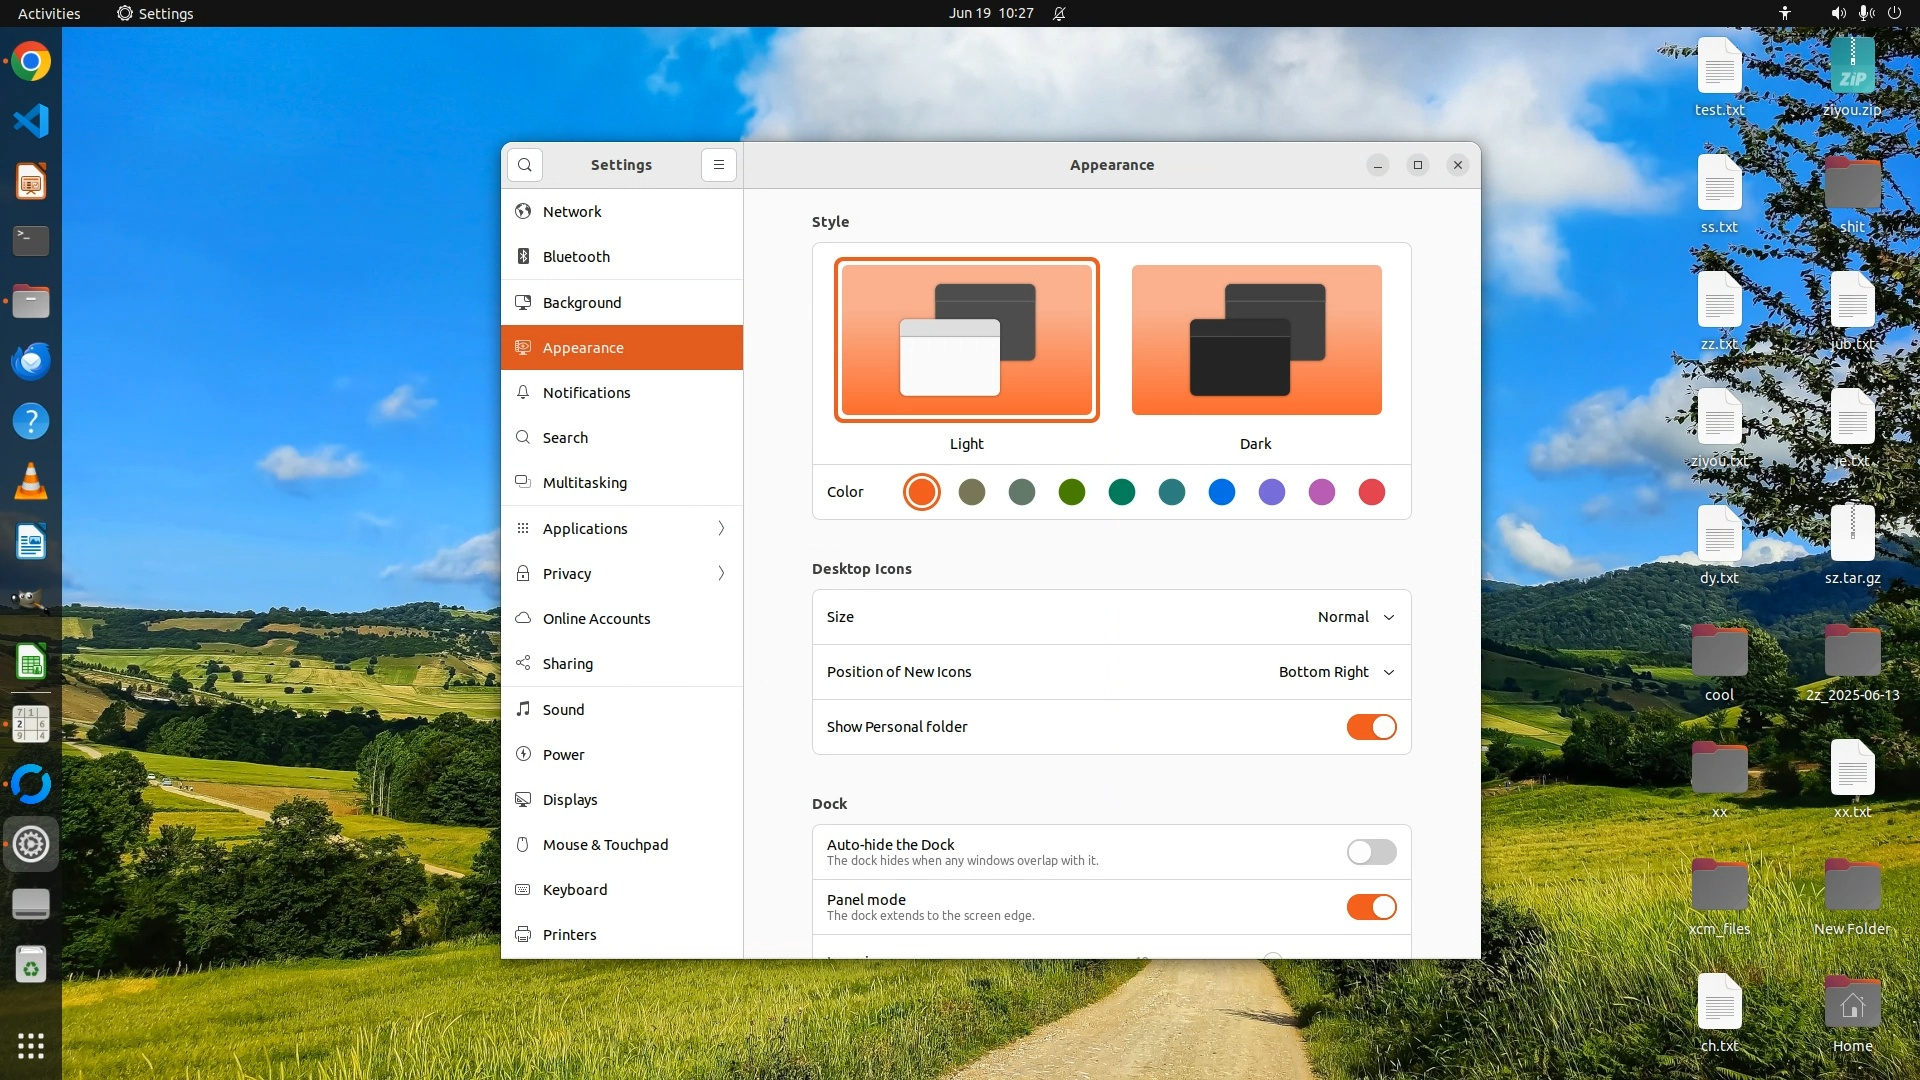Click Activities in the top bar
Image resolution: width=1920 pixels, height=1080 pixels.
(x=49, y=13)
